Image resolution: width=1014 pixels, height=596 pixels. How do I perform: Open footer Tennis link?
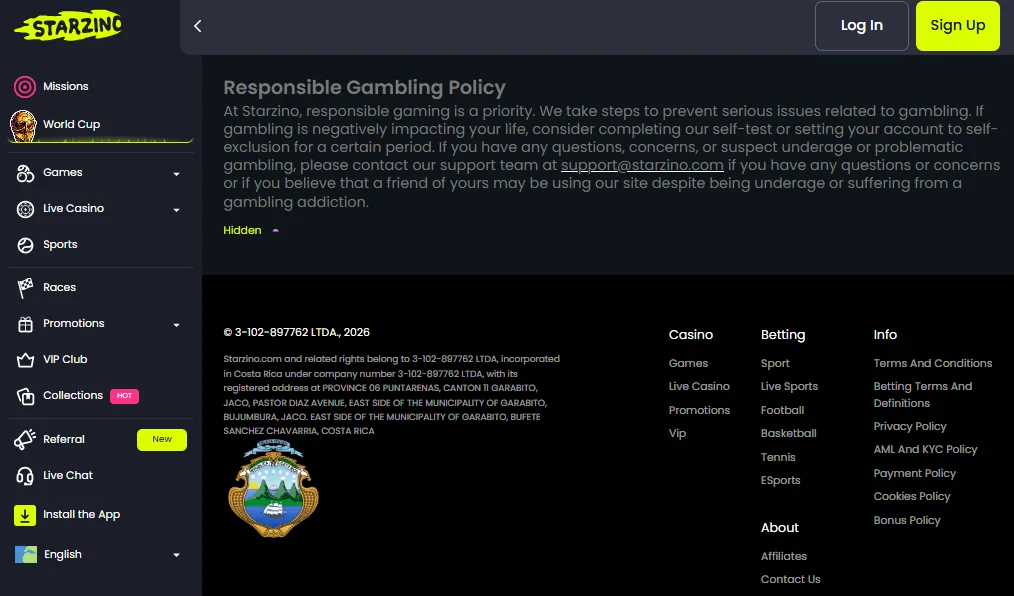[778, 457]
